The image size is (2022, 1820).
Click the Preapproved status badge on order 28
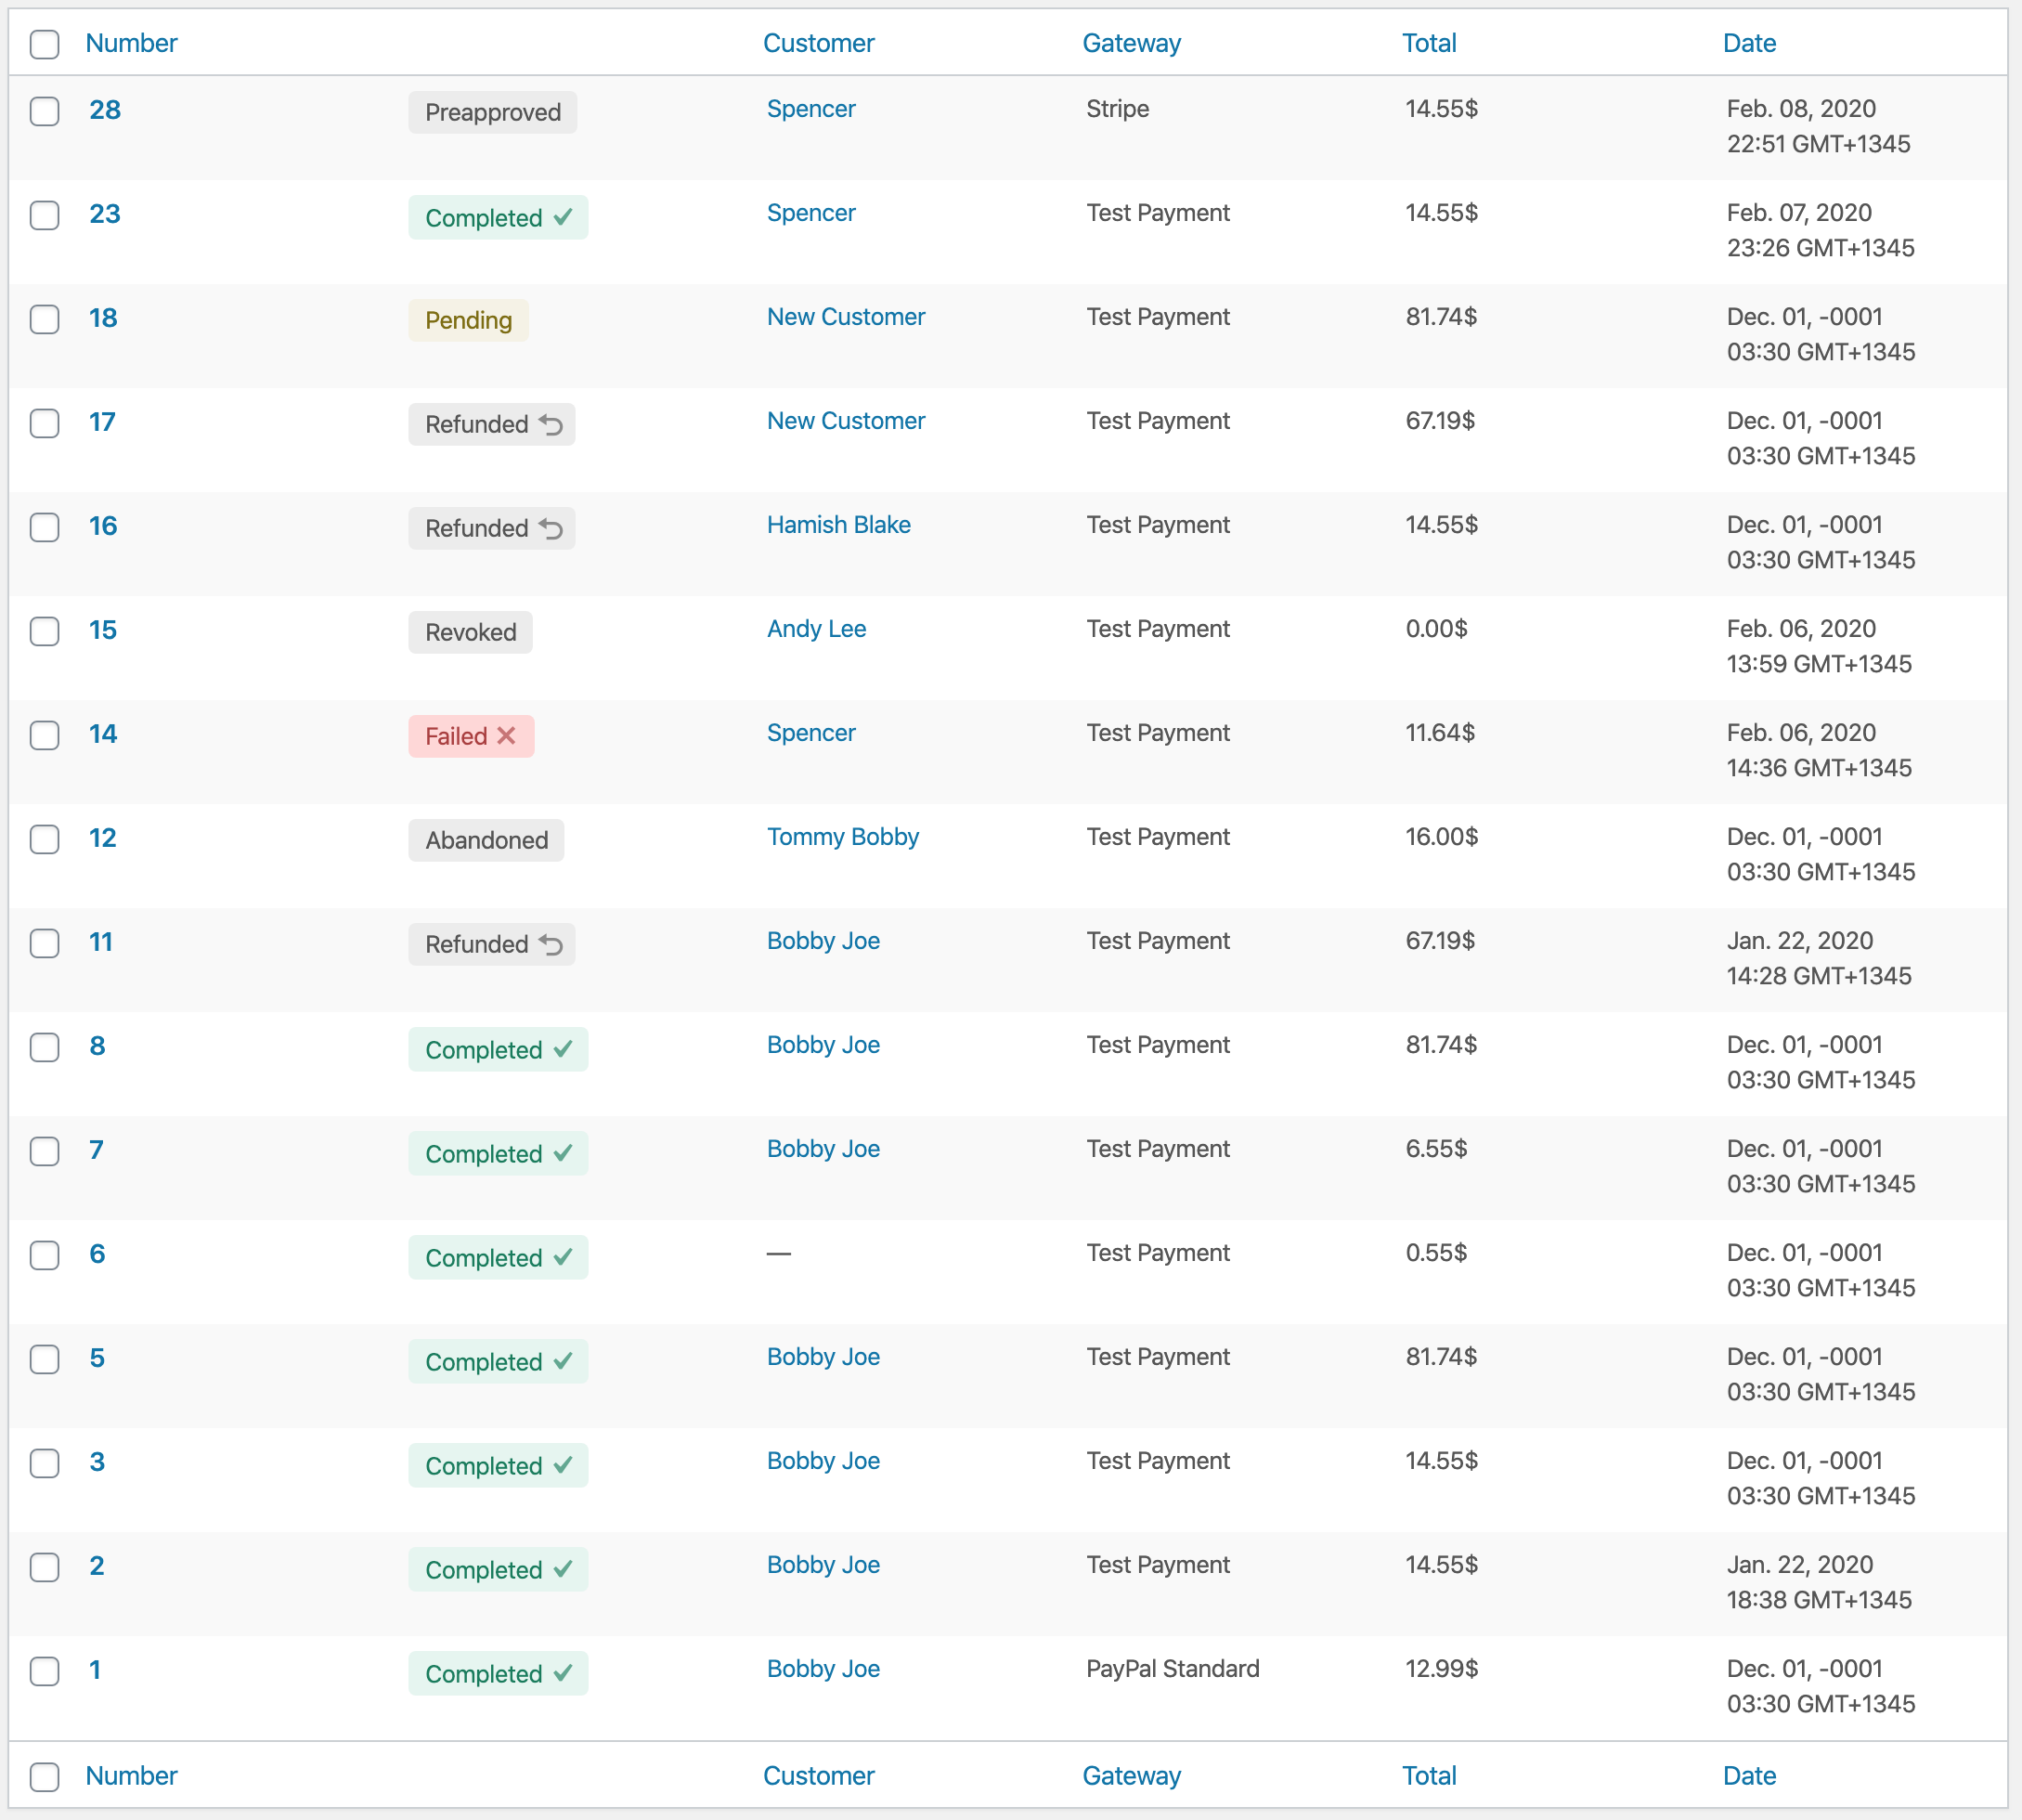pos(493,112)
